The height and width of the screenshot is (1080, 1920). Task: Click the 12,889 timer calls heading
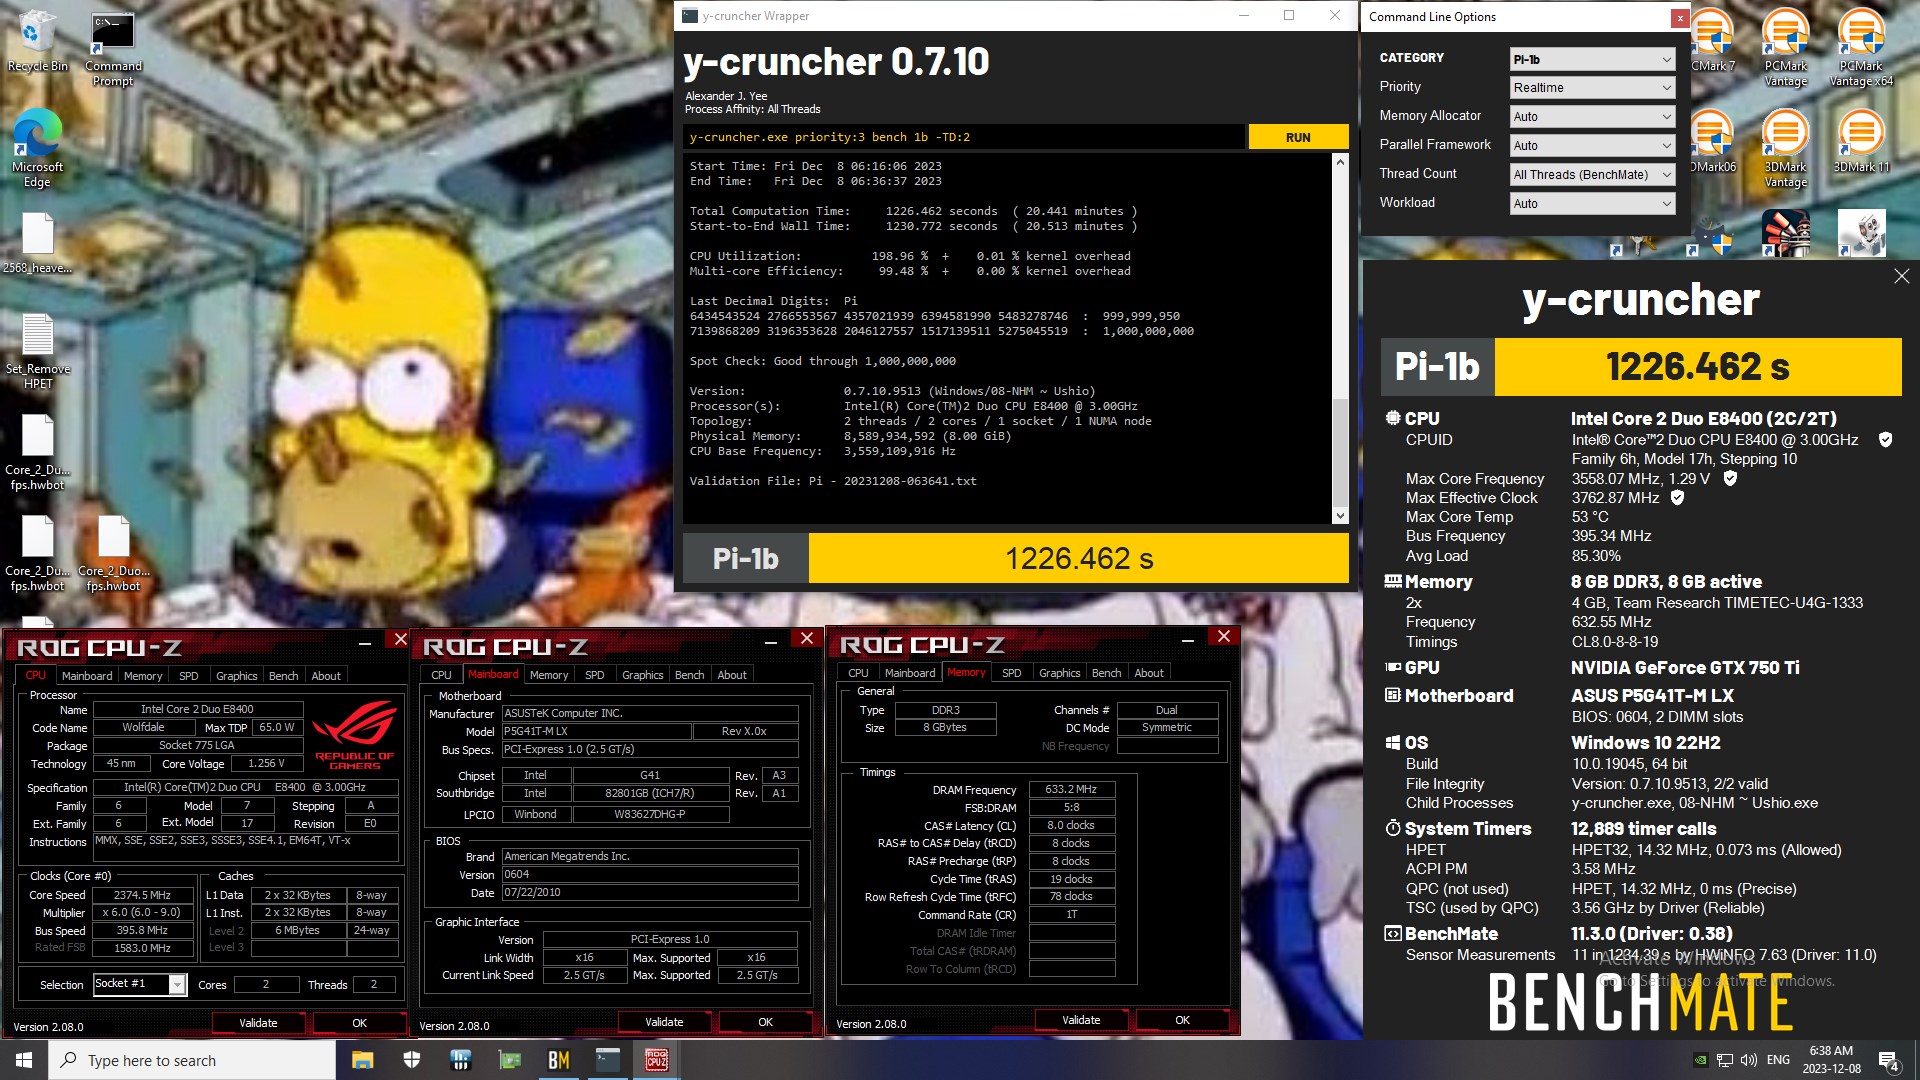point(1643,829)
